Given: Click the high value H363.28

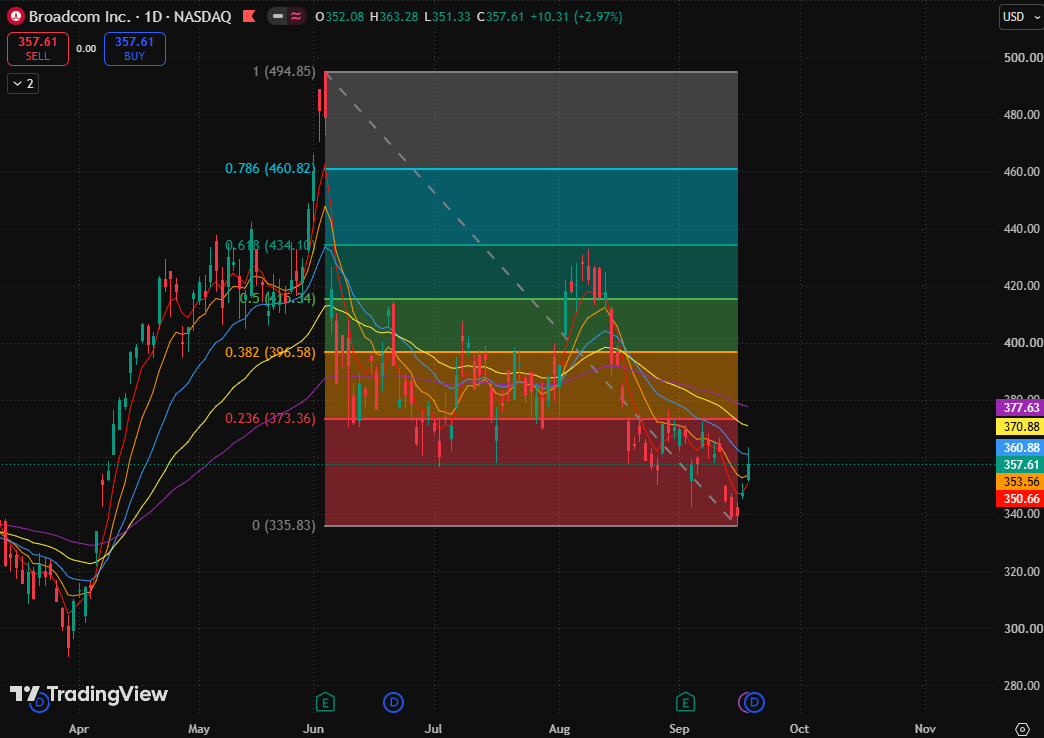Looking at the screenshot, I should pos(394,17).
